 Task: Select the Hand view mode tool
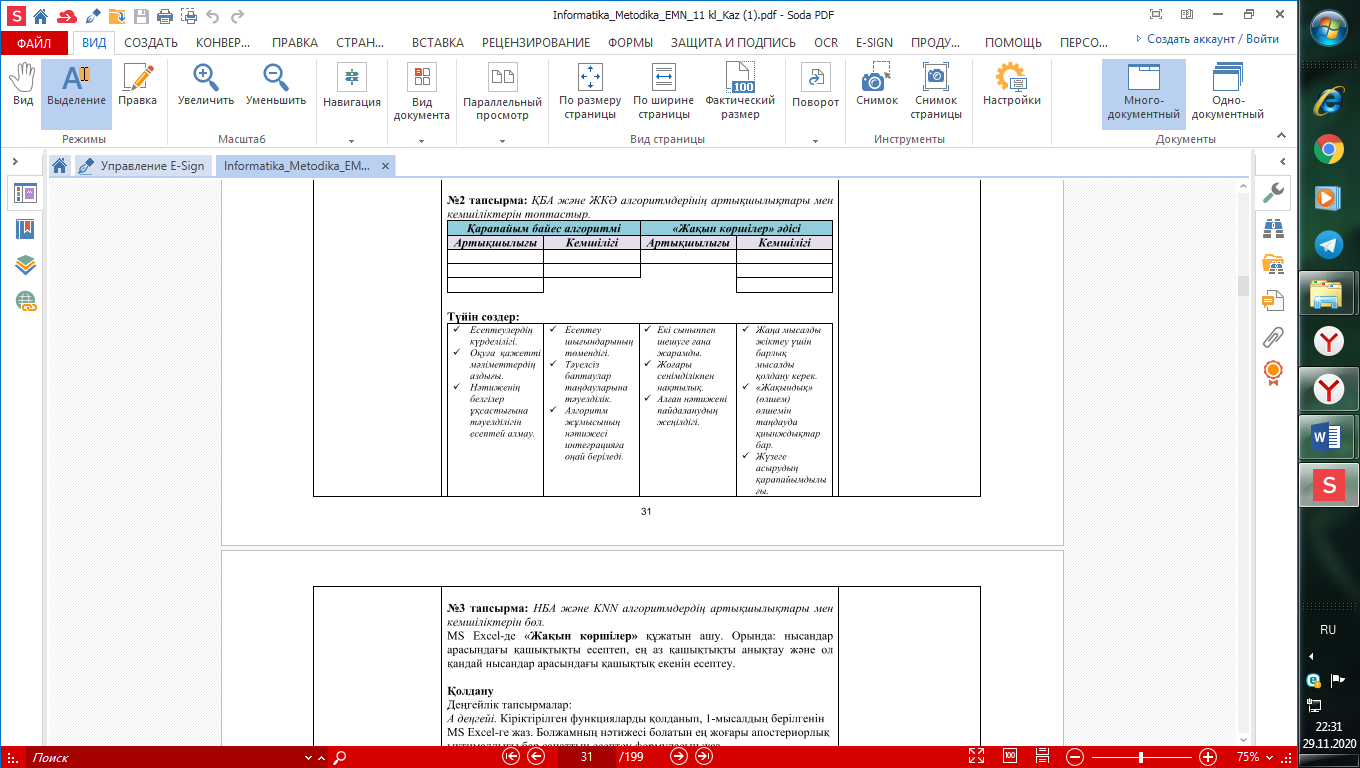[x=22, y=86]
